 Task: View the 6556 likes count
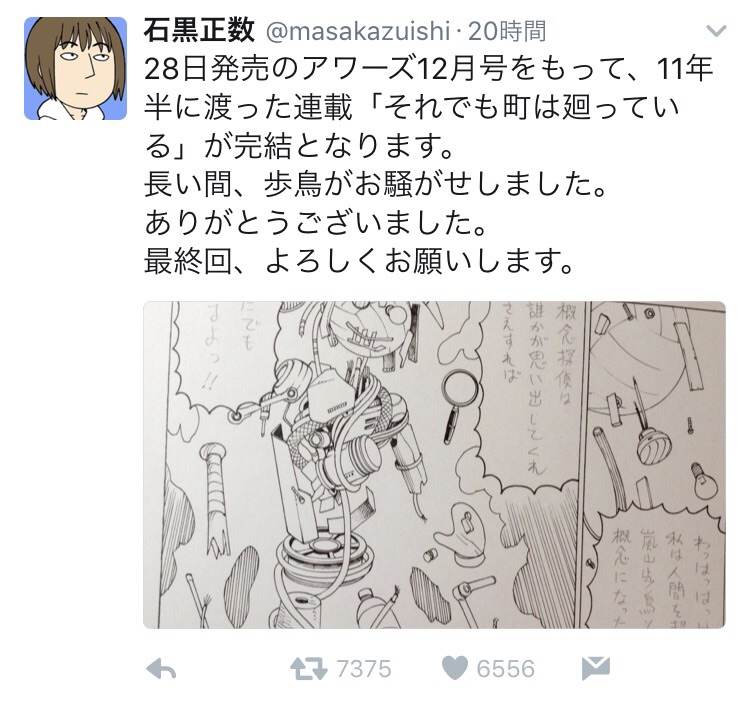pyautogui.click(x=506, y=669)
